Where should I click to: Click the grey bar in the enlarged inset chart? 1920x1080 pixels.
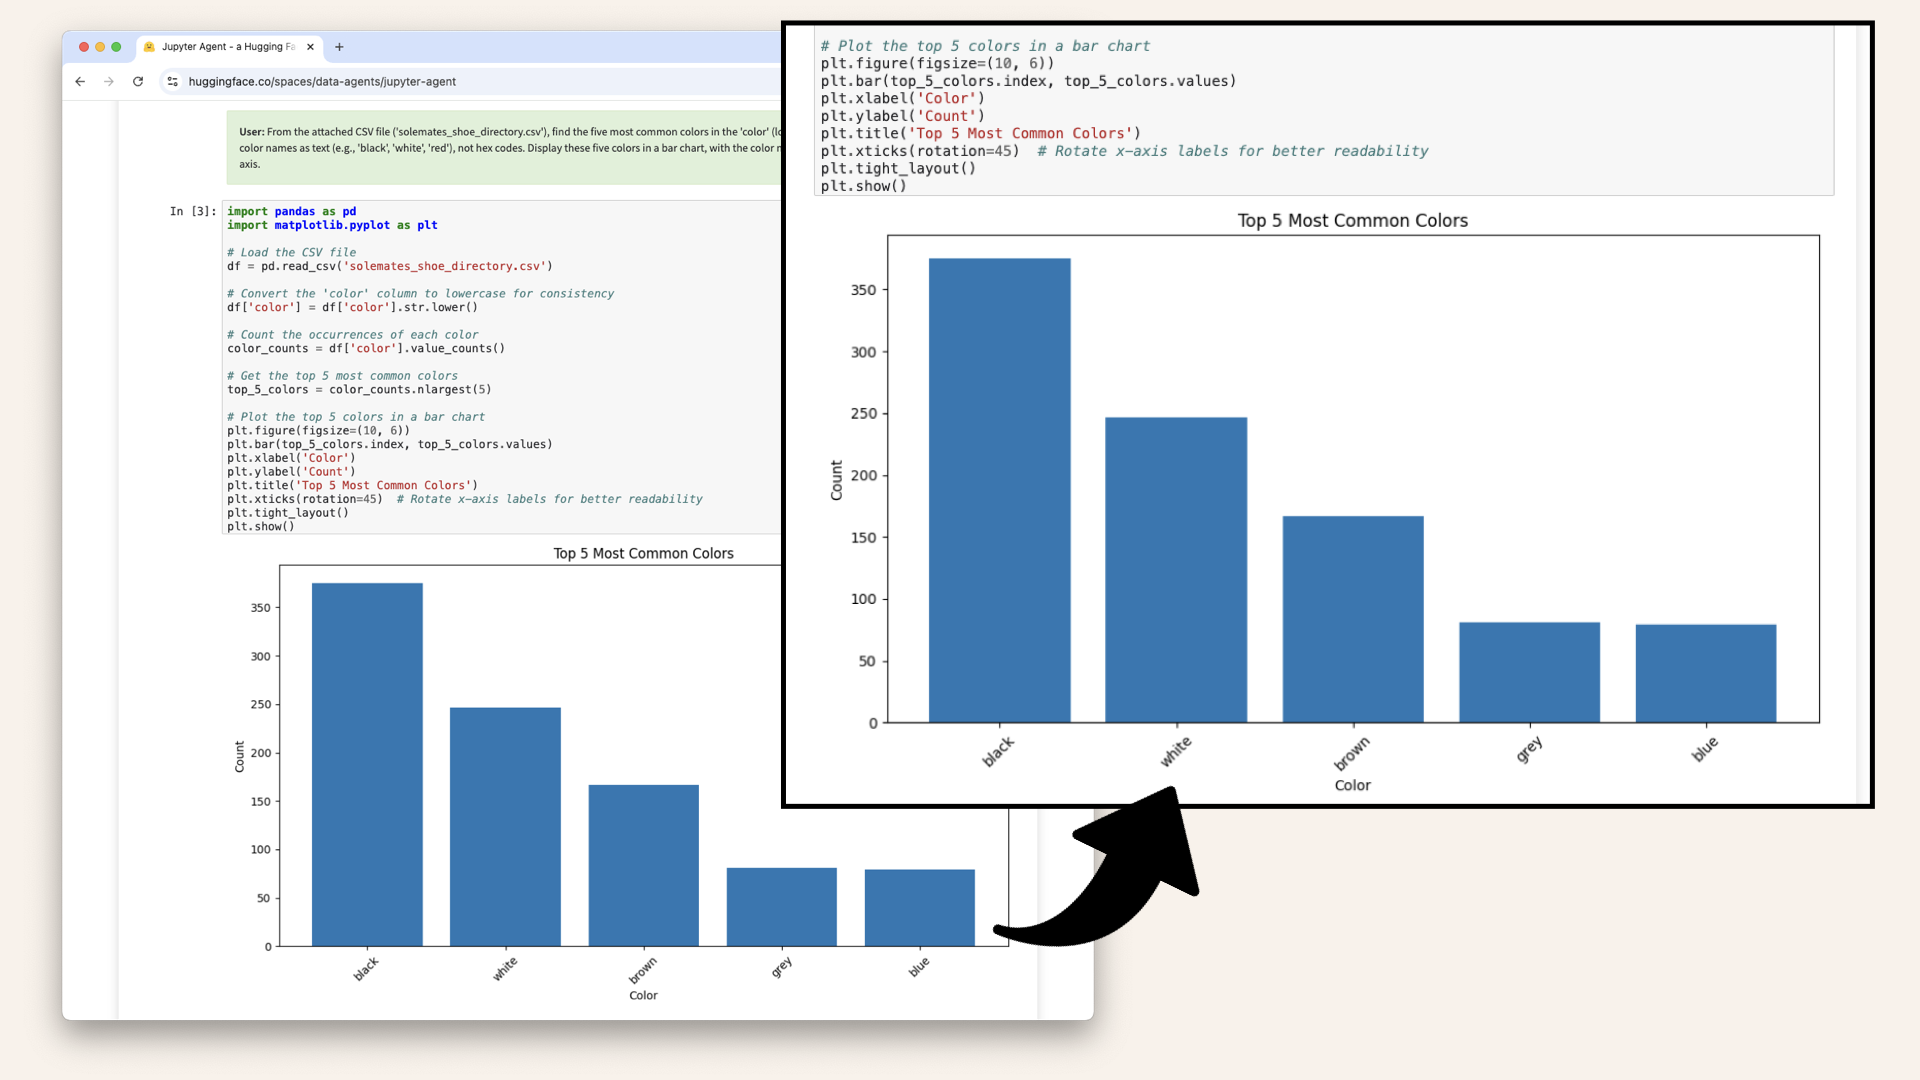pos(1529,672)
